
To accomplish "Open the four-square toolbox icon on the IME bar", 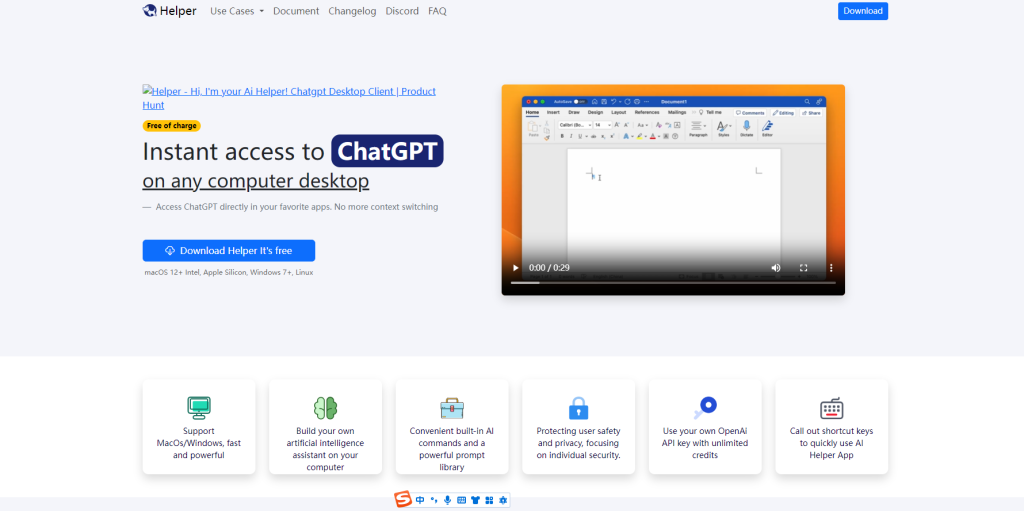I will click(489, 501).
